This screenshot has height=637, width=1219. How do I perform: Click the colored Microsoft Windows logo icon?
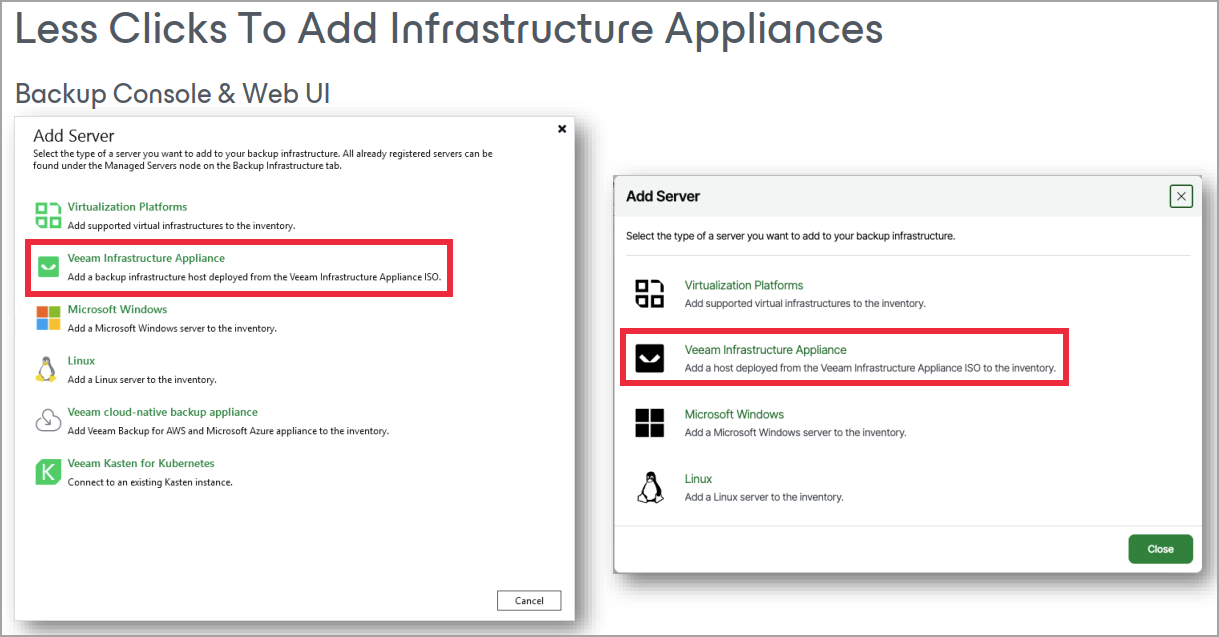tap(48, 318)
